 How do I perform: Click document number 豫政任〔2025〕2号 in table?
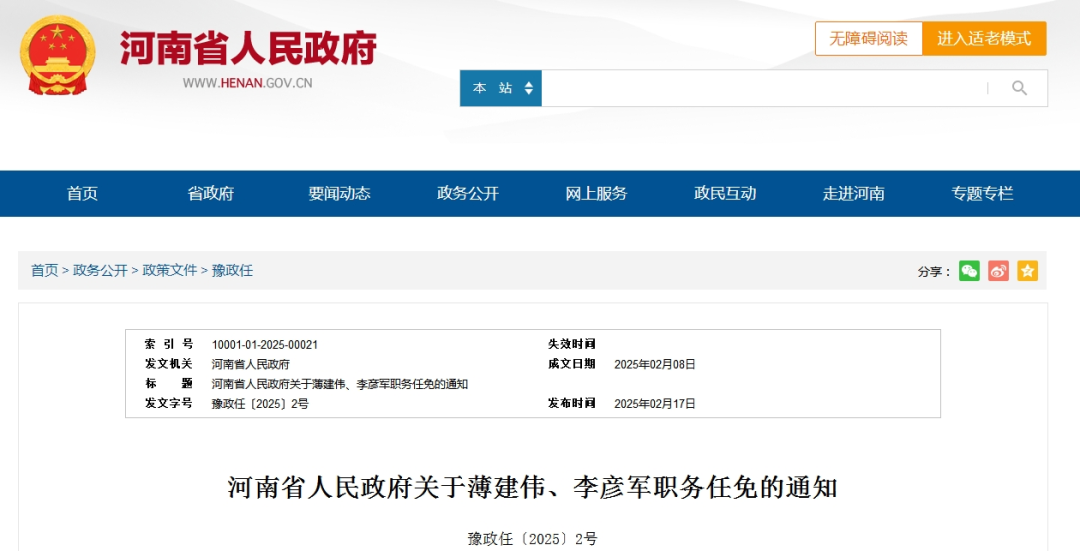260,404
